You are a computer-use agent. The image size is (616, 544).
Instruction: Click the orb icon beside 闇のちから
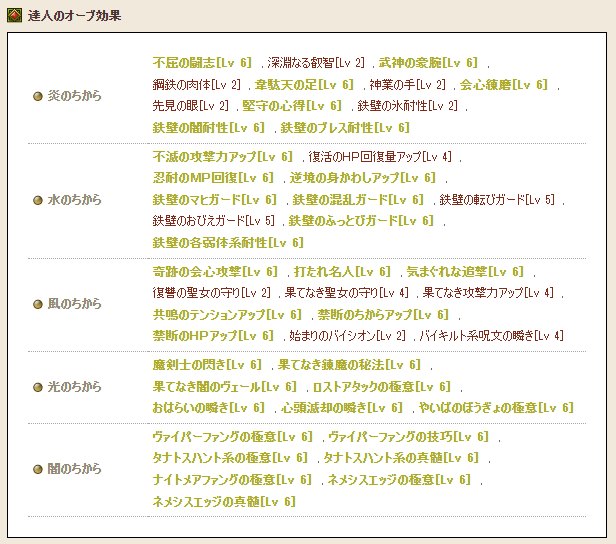[38, 469]
